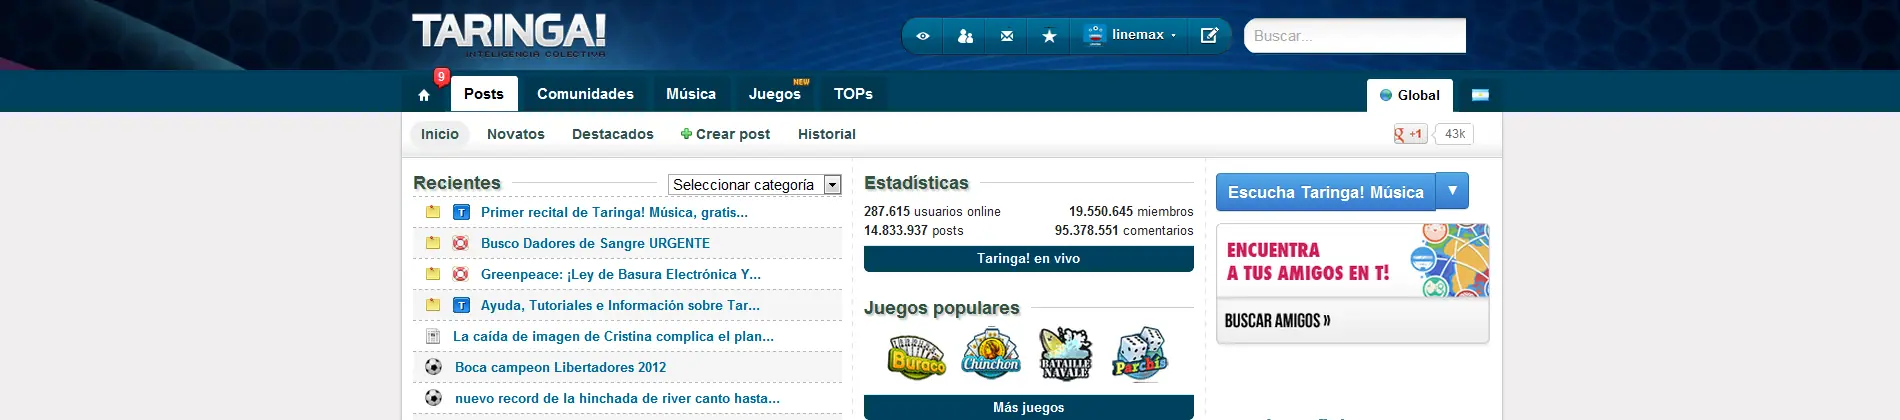Open the Destacados sub-menu item
Screen dimensions: 1900x420
coord(613,134)
